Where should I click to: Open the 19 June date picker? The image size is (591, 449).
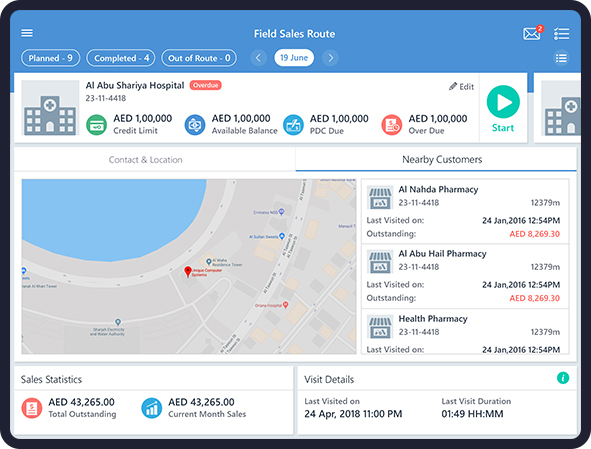click(x=294, y=58)
